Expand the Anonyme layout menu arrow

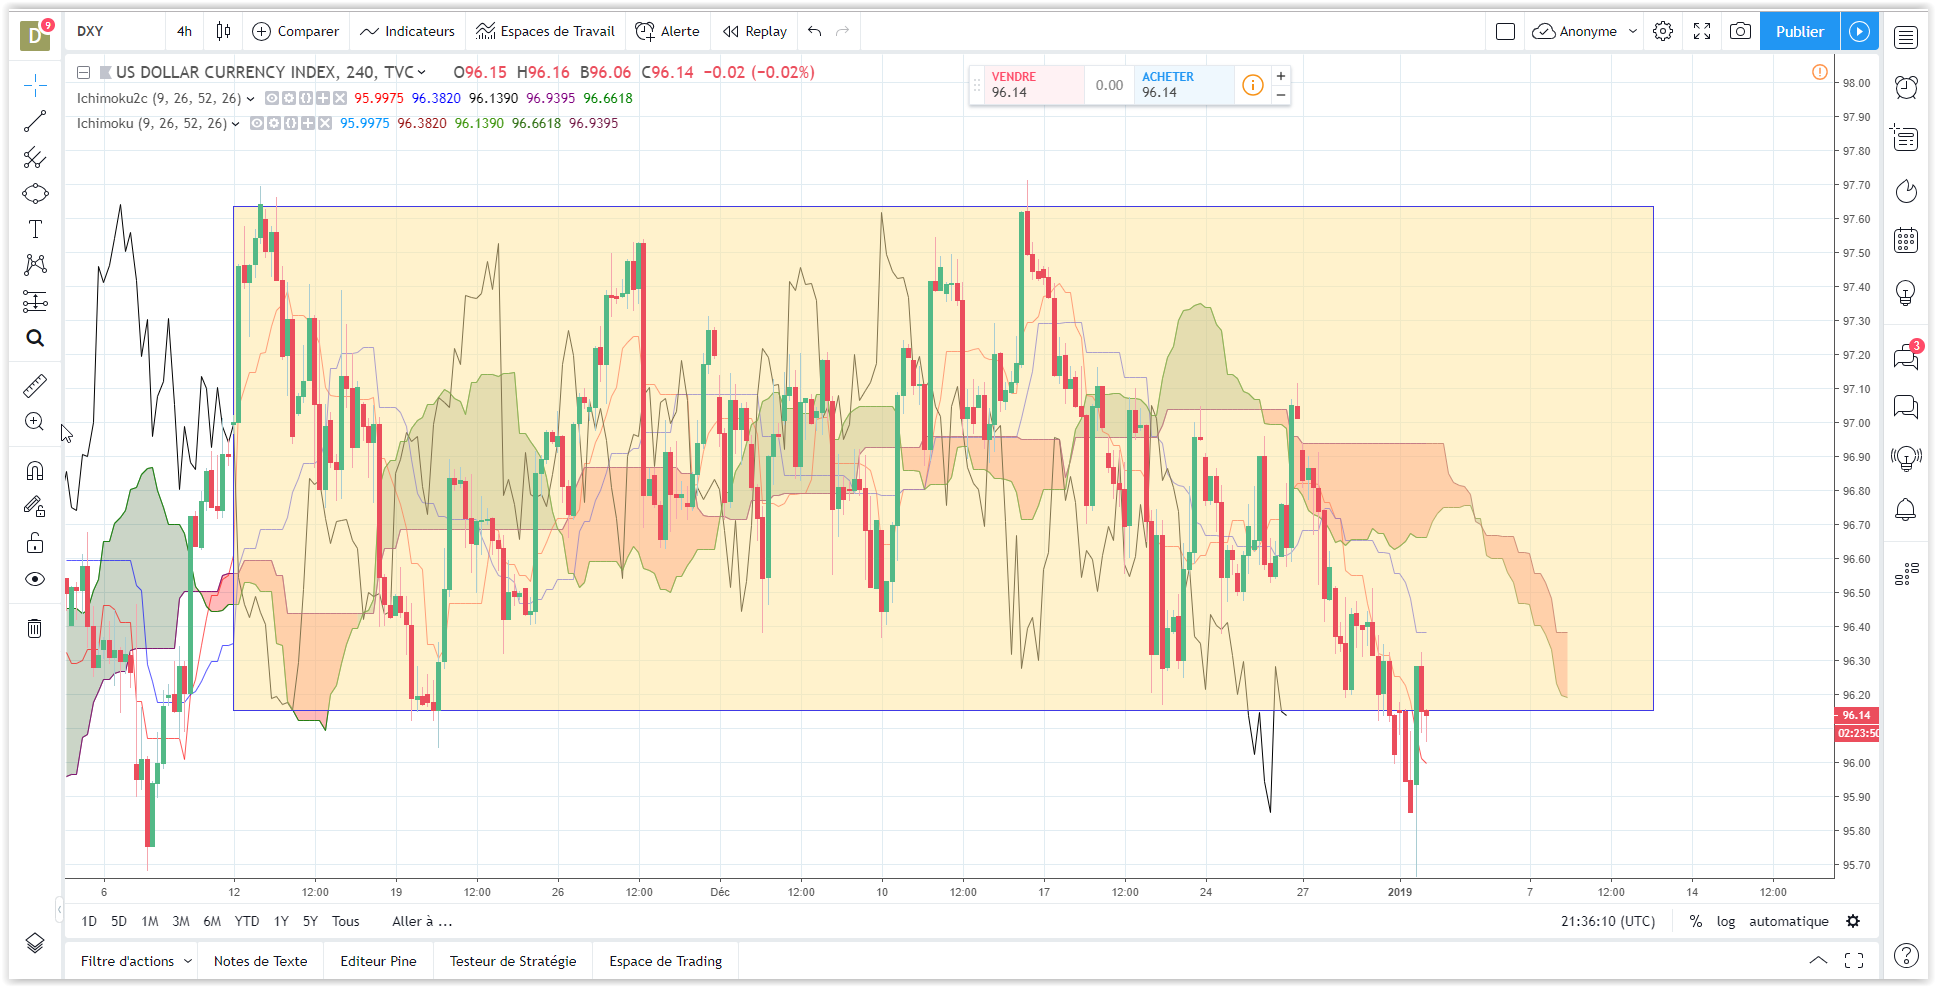(1633, 31)
